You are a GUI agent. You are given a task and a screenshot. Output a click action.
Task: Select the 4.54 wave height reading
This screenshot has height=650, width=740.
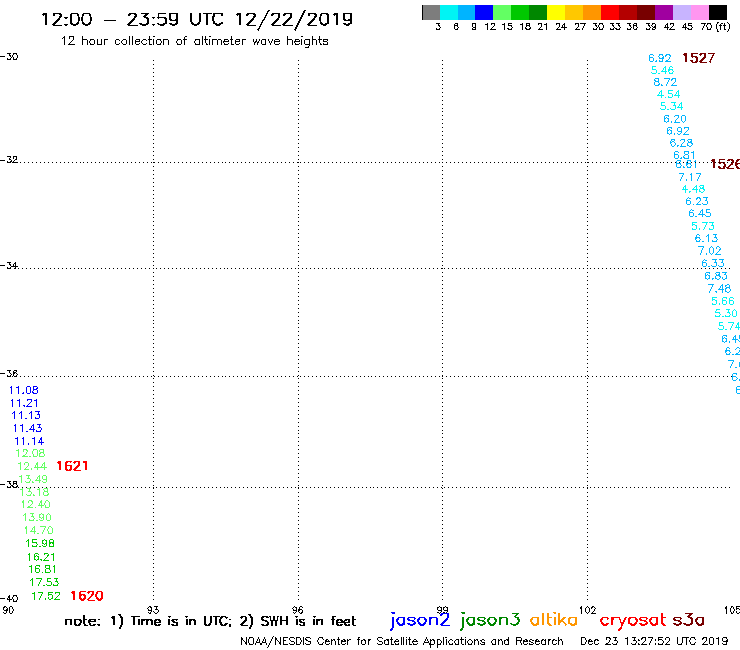[668, 94]
